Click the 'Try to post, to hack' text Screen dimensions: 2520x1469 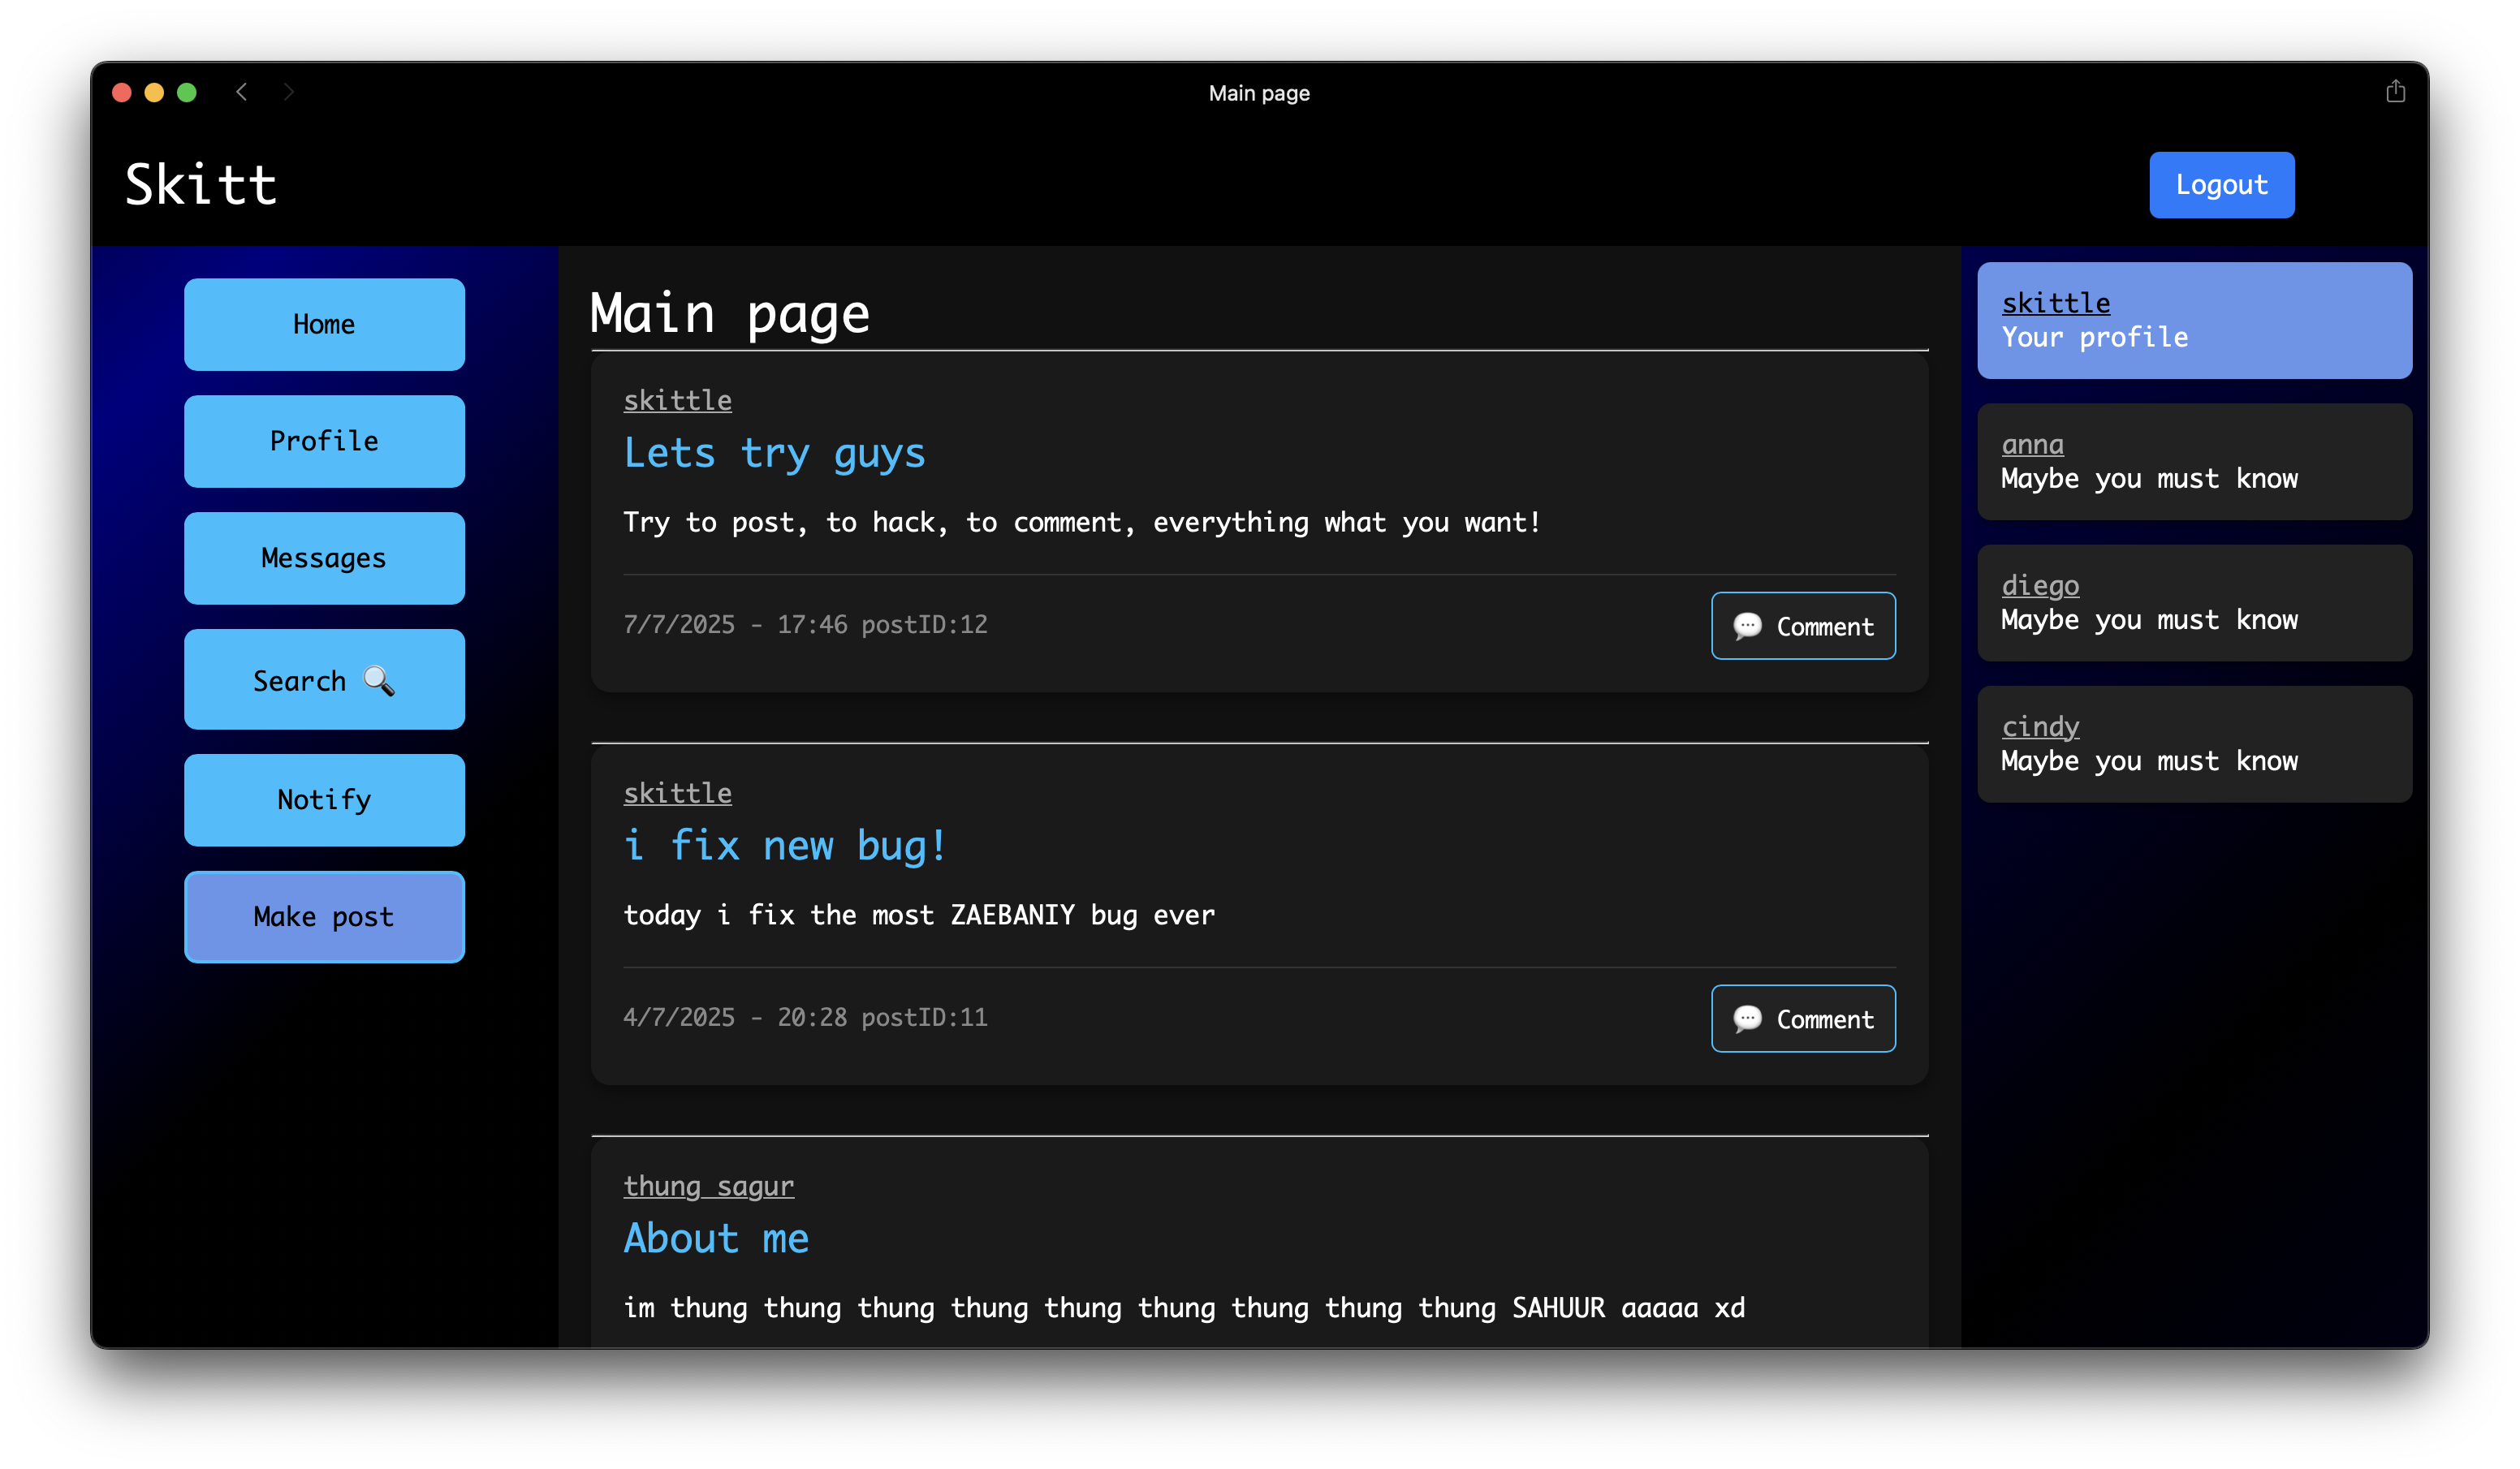[x=1081, y=522]
